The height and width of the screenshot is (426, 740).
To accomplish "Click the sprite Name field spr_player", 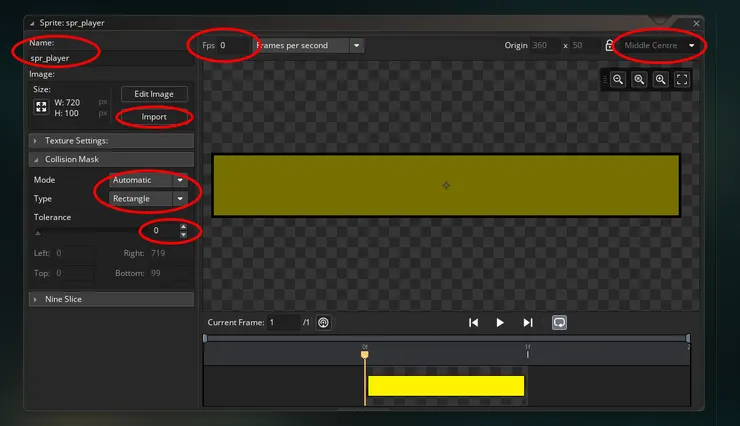I will (x=110, y=58).
